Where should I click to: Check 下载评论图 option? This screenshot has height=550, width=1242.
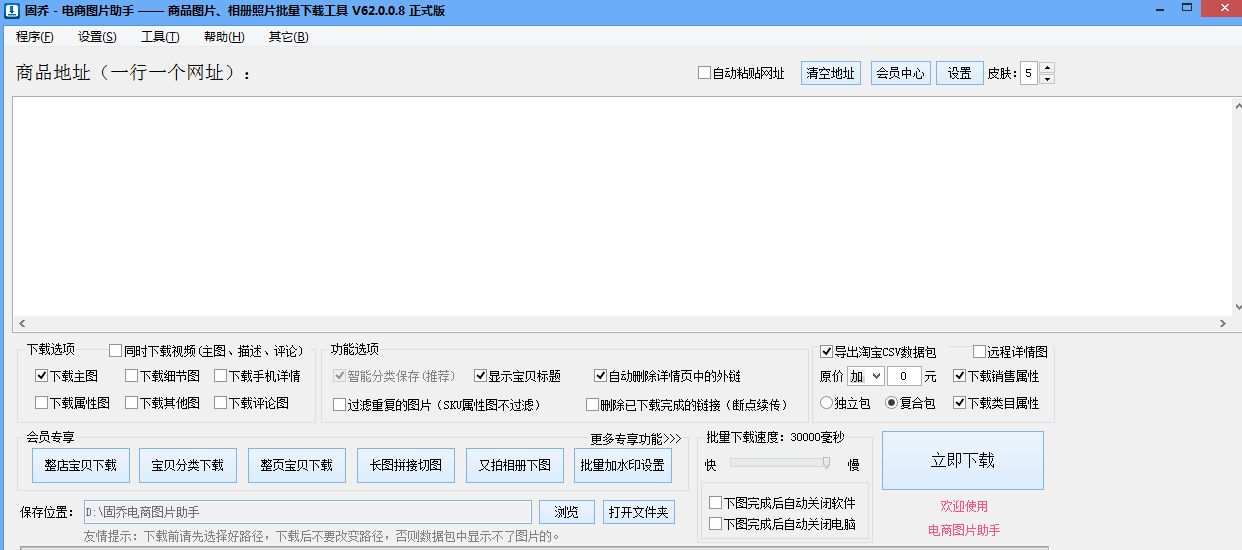(x=220, y=403)
